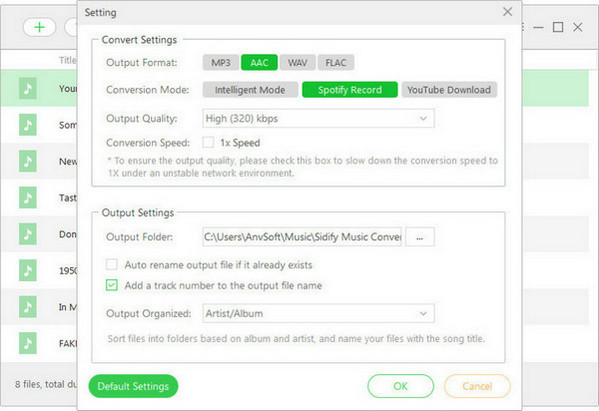Confirm settings with the OK button
This screenshot has width=599, height=411.
click(x=400, y=386)
